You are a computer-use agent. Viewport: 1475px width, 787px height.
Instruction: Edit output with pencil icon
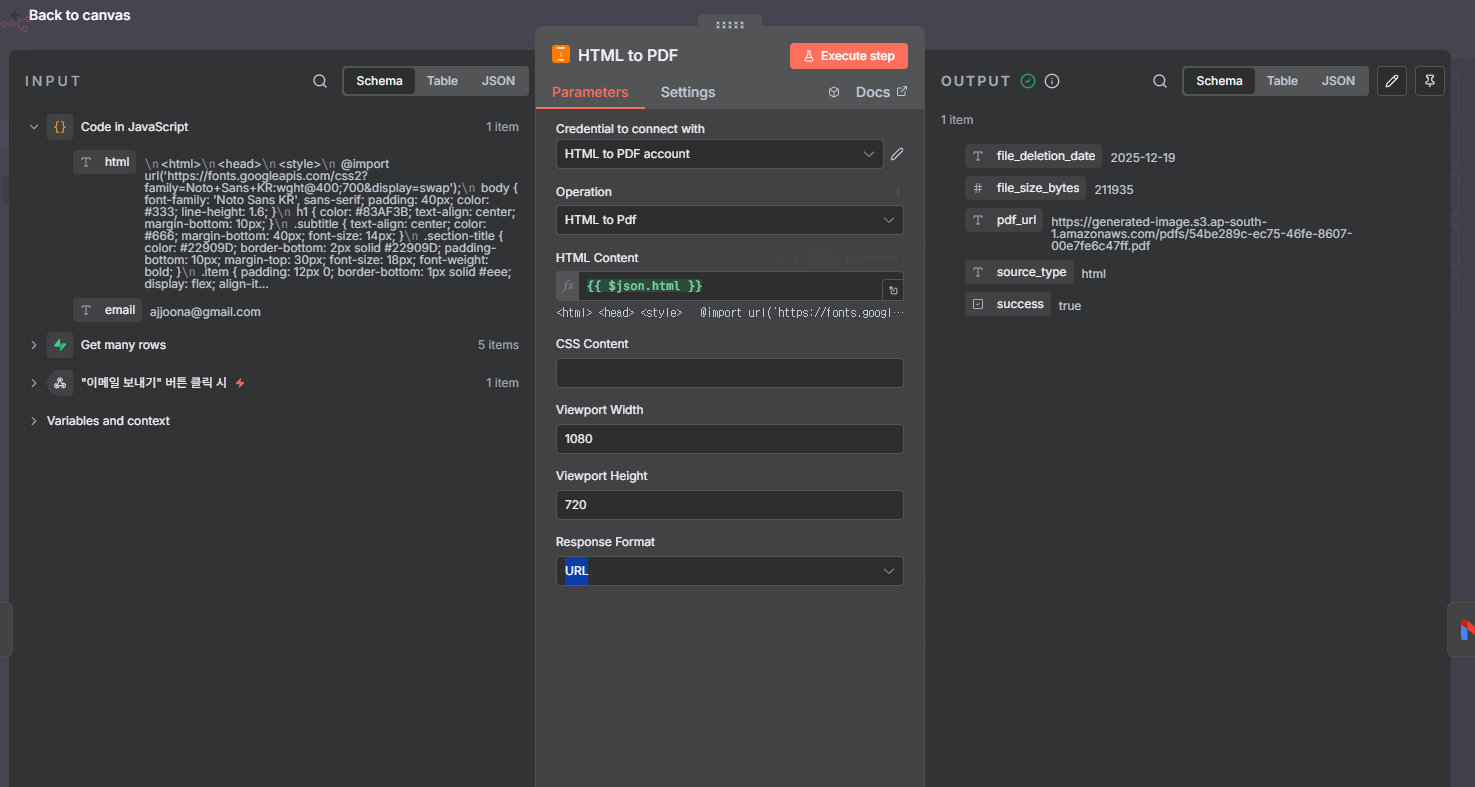click(x=1391, y=81)
